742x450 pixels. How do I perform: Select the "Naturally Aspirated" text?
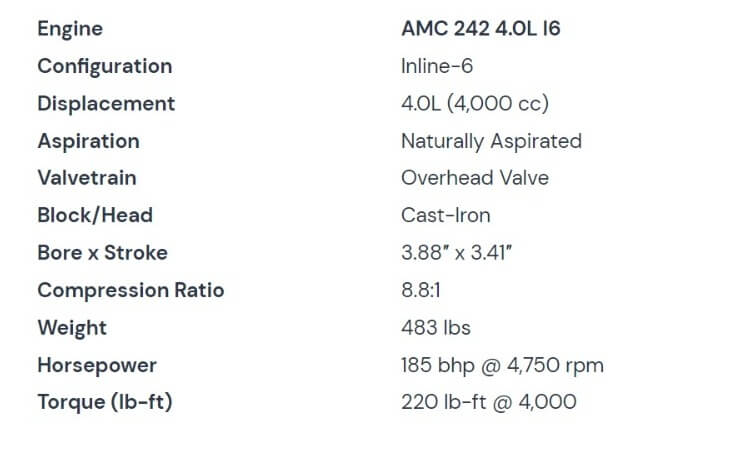[491, 141]
